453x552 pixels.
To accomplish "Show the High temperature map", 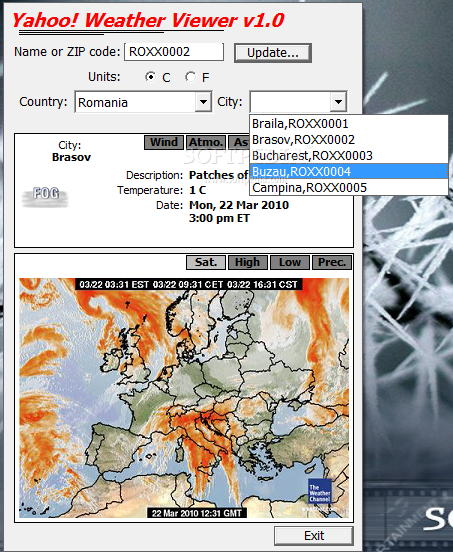I will (x=248, y=262).
